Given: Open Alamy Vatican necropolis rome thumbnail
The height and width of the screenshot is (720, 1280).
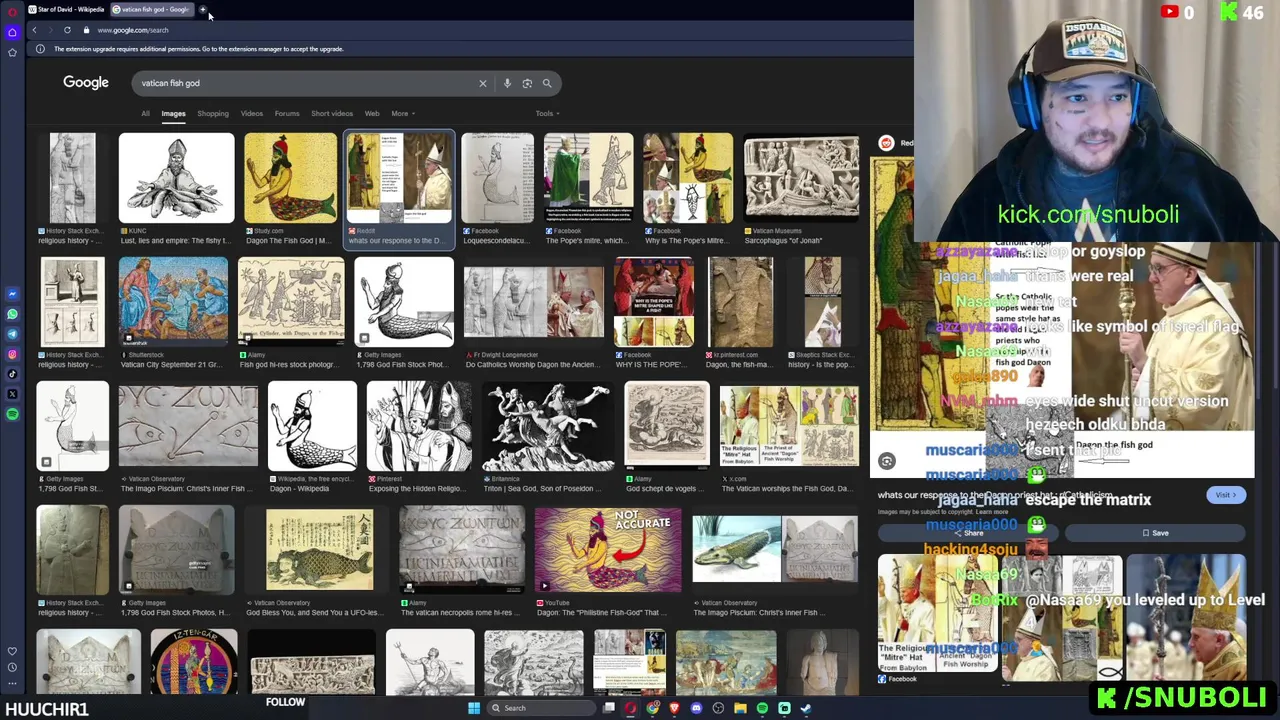Looking at the screenshot, I should [461, 549].
